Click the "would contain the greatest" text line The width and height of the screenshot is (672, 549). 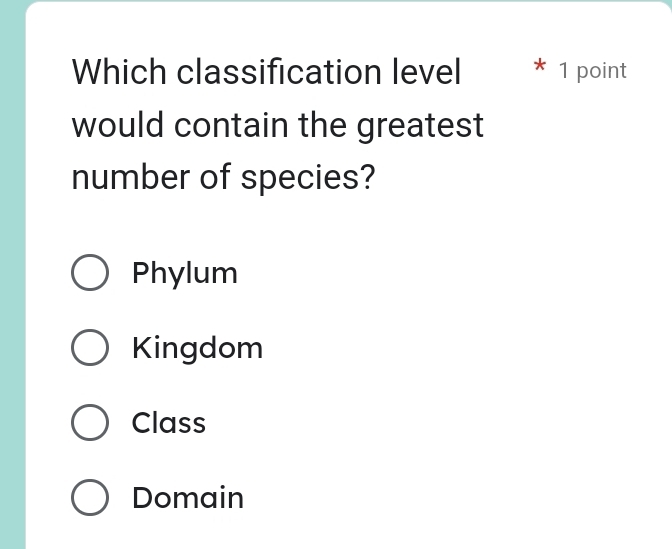[278, 127]
